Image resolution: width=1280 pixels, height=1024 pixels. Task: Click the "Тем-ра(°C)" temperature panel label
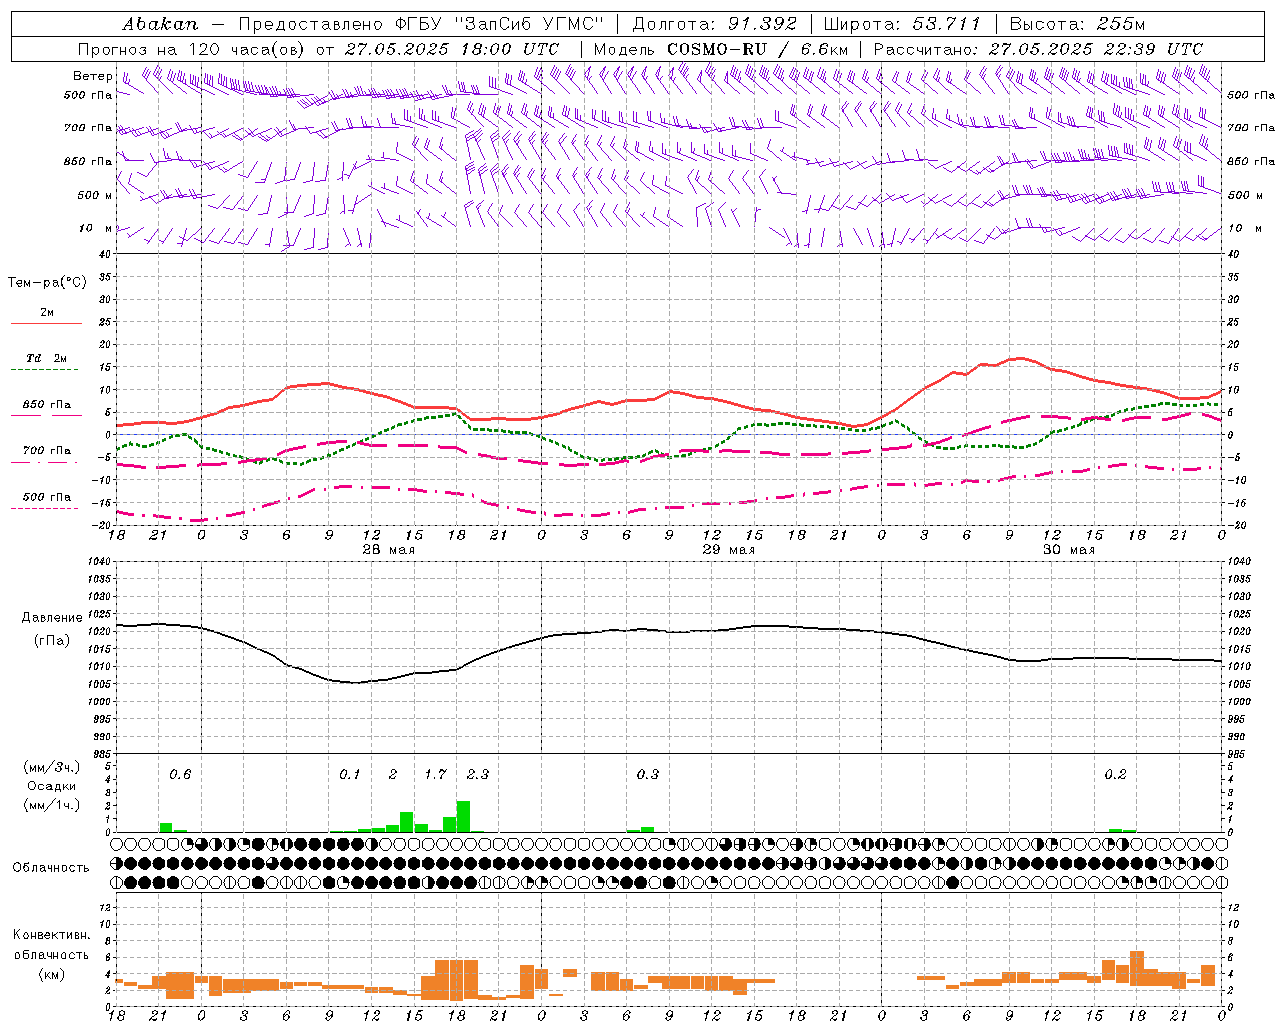(x=47, y=283)
